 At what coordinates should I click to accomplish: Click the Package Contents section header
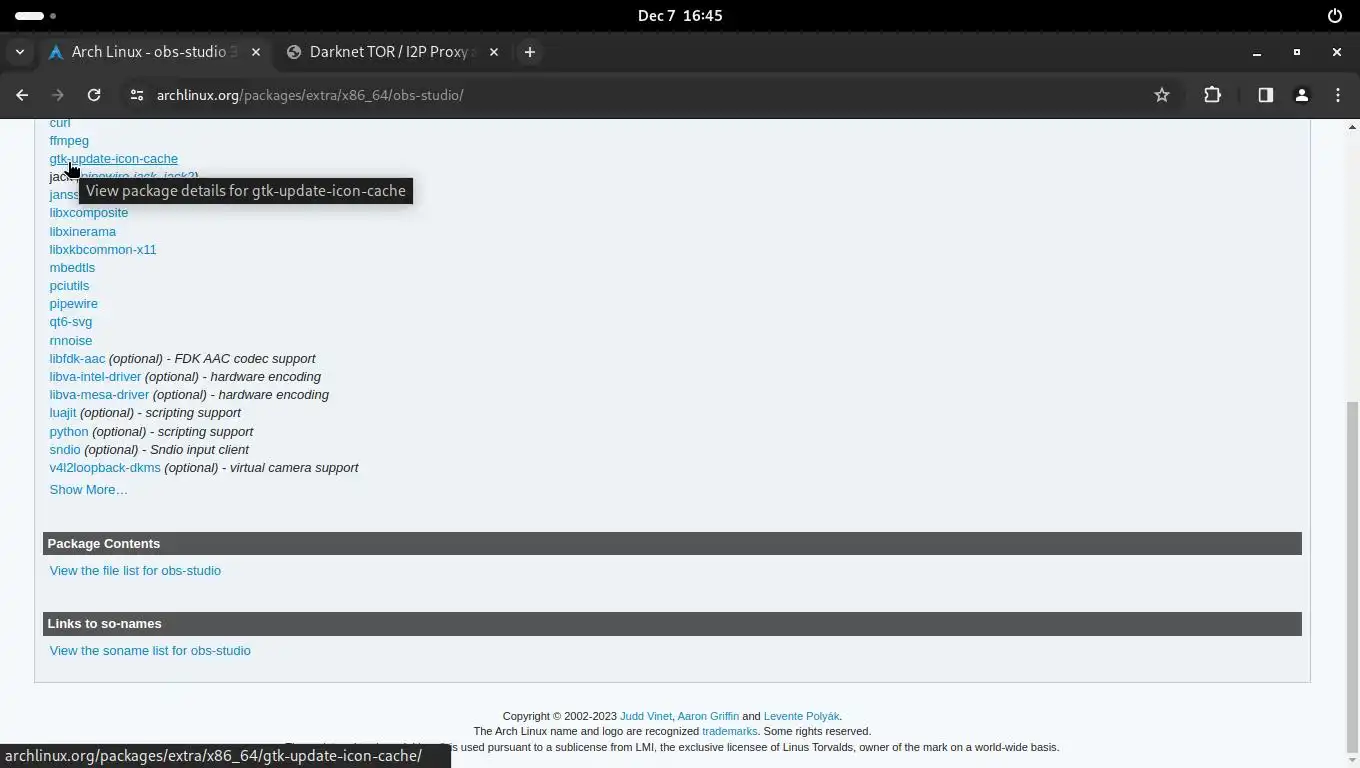672,544
